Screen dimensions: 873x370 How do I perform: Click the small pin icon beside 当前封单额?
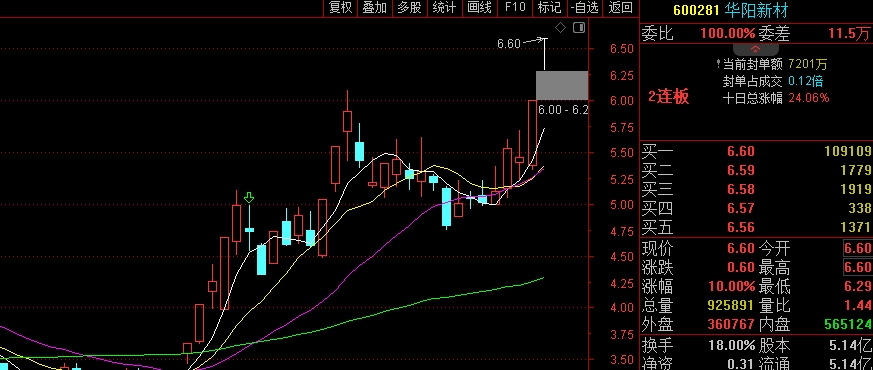pos(719,65)
